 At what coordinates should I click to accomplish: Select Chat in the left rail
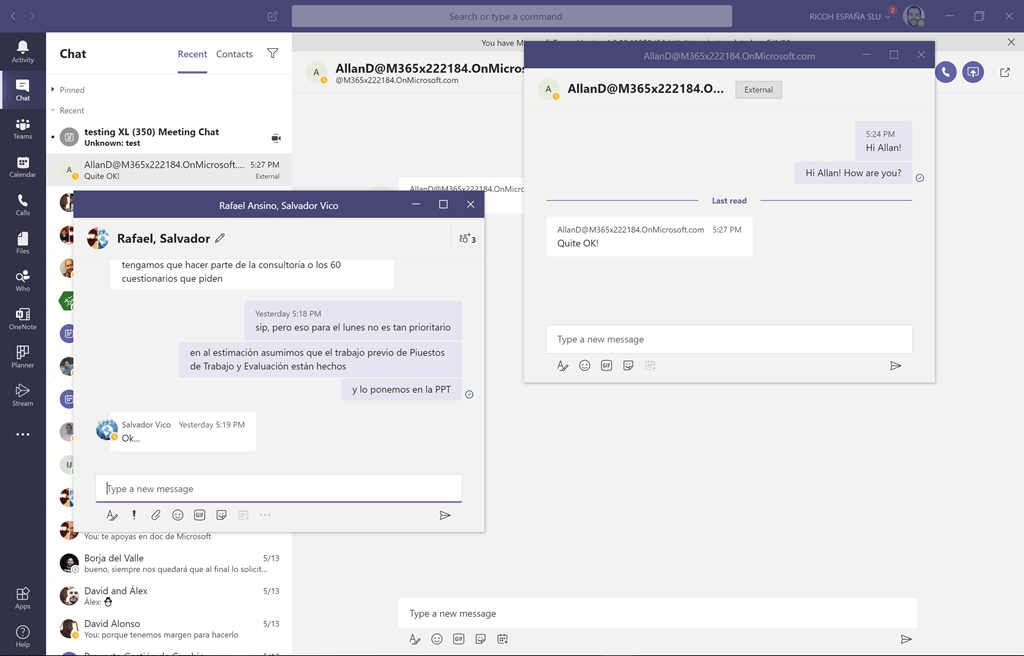(23, 90)
